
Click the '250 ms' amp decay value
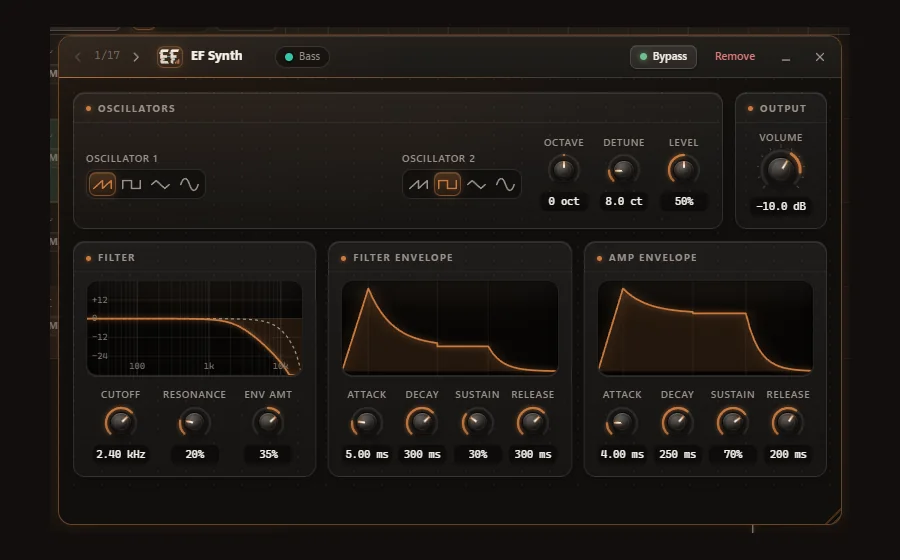[677, 454]
